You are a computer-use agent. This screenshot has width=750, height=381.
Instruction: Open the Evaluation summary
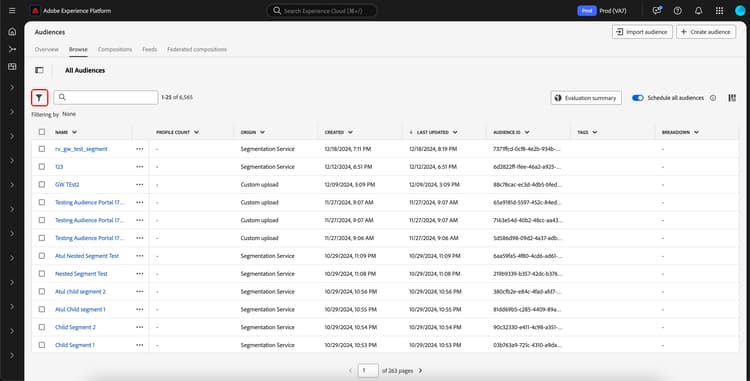586,98
